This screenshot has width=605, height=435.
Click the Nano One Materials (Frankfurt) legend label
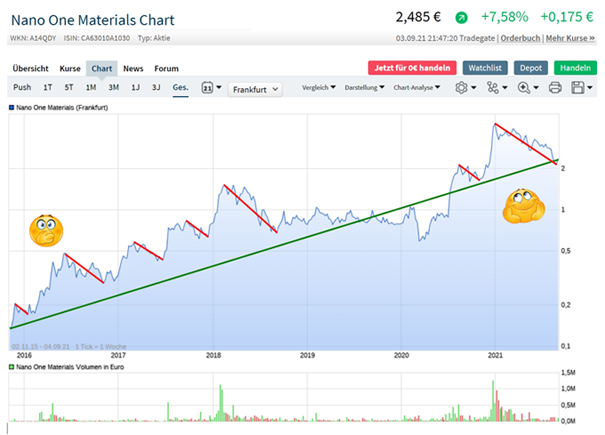point(62,108)
